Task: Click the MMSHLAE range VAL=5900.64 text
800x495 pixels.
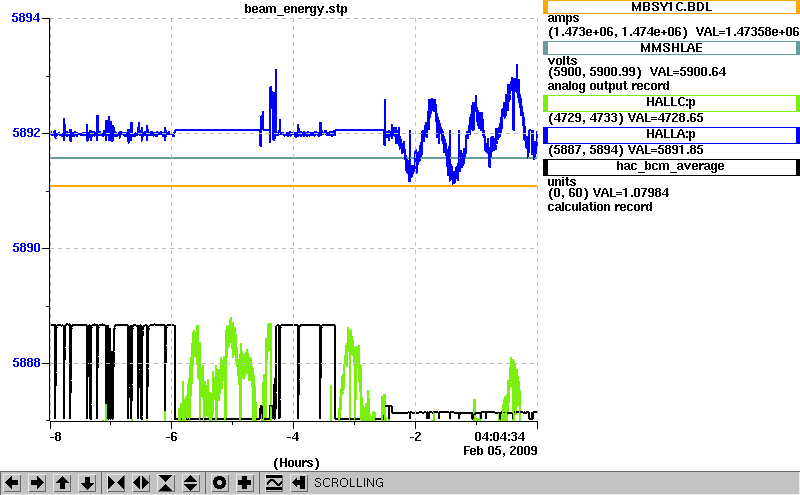Action: [637, 72]
